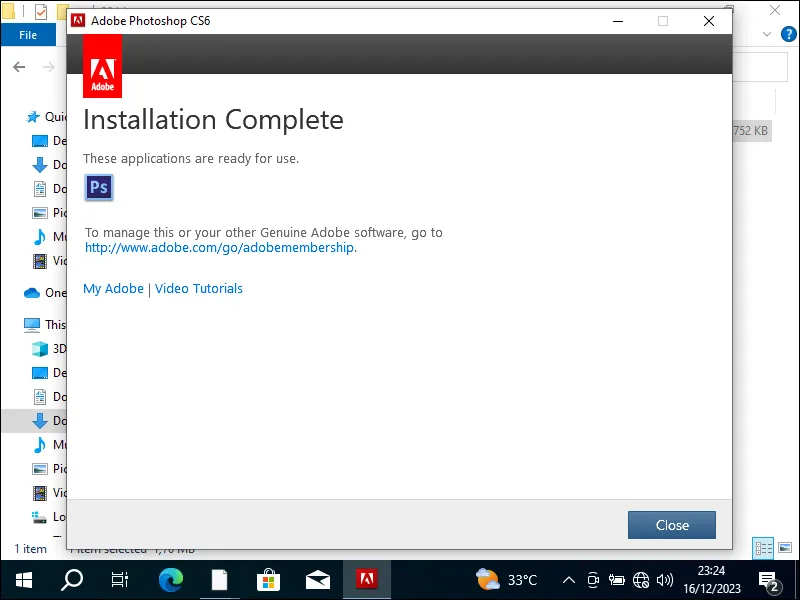Open the adobemembership web link
This screenshot has width=800, height=600.
pyautogui.click(x=218, y=247)
